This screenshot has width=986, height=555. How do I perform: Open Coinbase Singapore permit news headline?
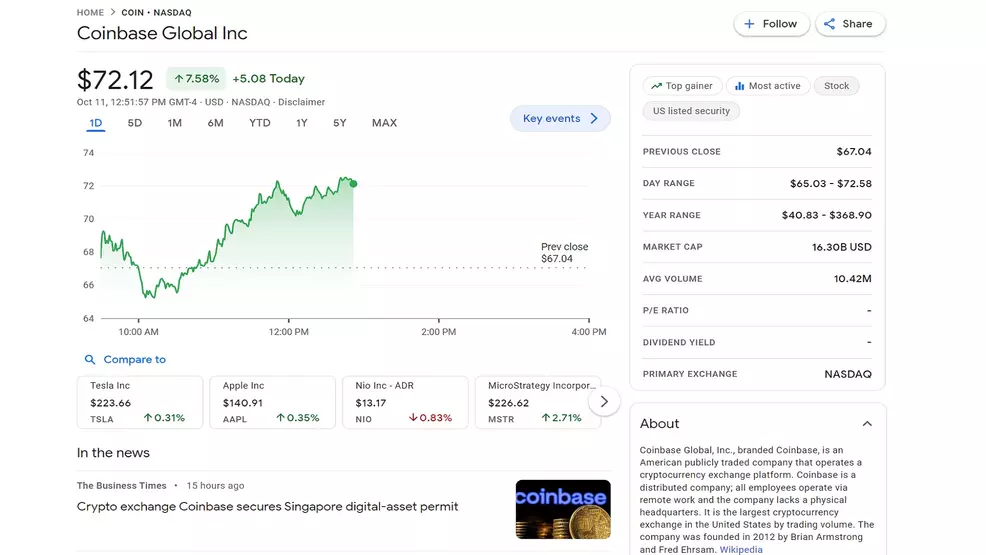coord(267,507)
